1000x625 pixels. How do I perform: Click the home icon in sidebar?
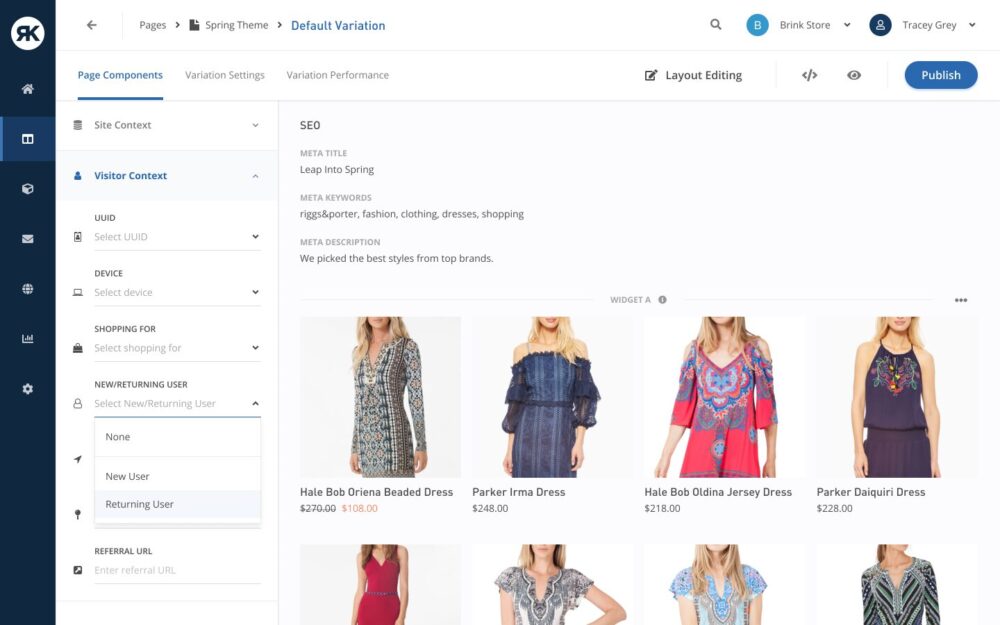point(27,89)
